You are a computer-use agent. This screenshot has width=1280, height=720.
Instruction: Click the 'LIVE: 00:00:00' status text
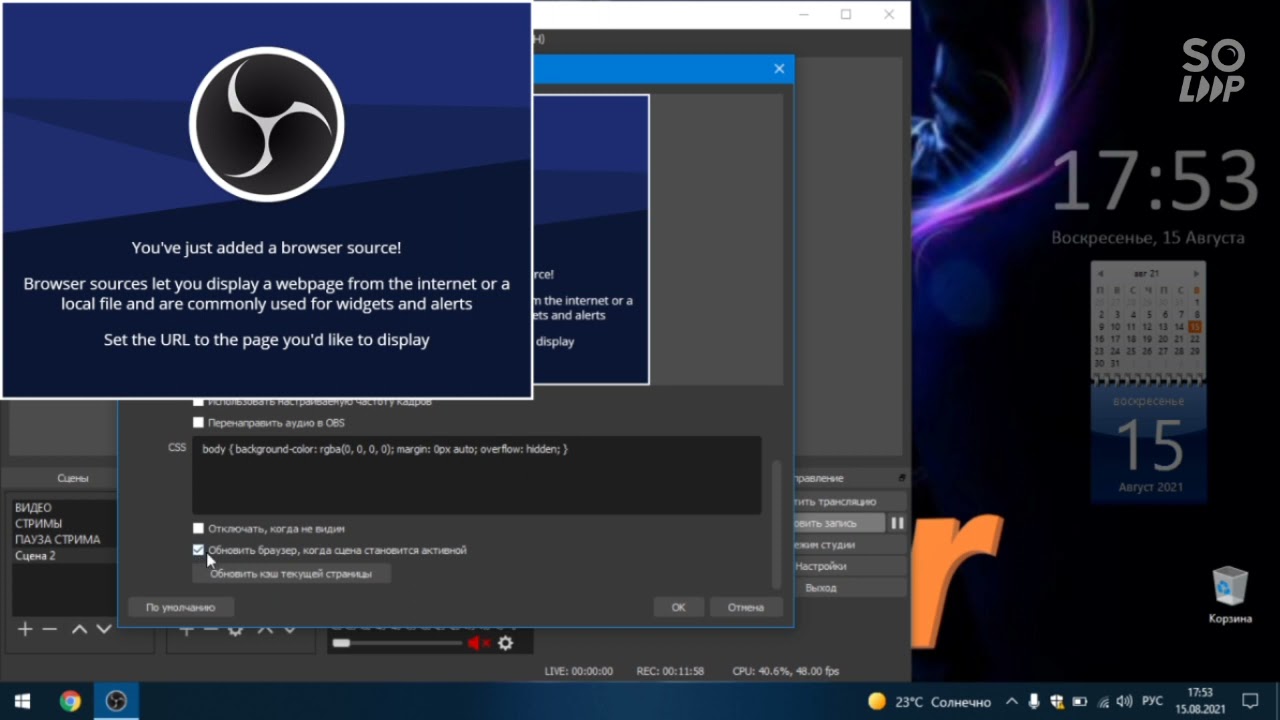tap(579, 671)
